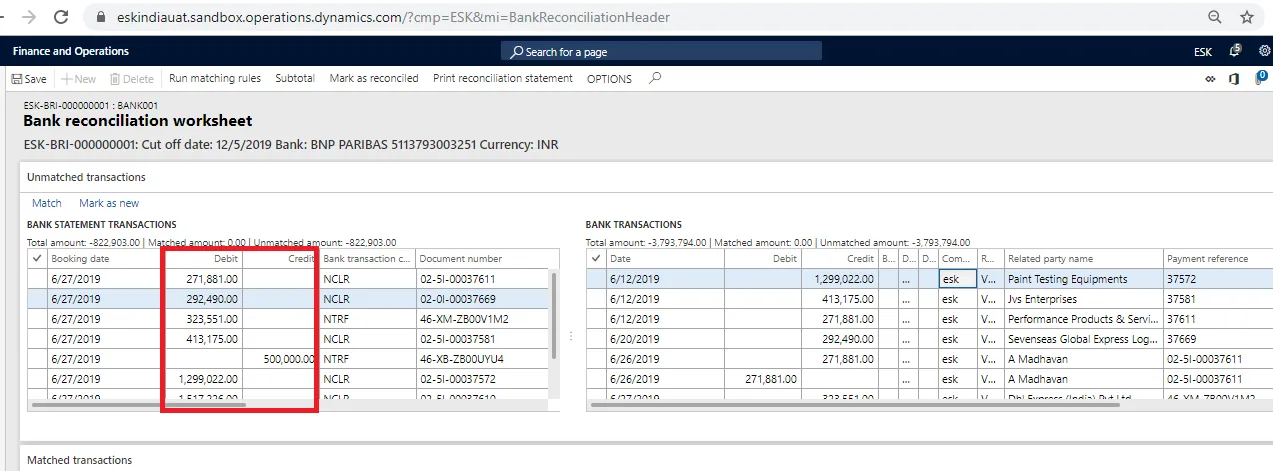Open the settings gear icon

pyautogui.click(x=1265, y=50)
